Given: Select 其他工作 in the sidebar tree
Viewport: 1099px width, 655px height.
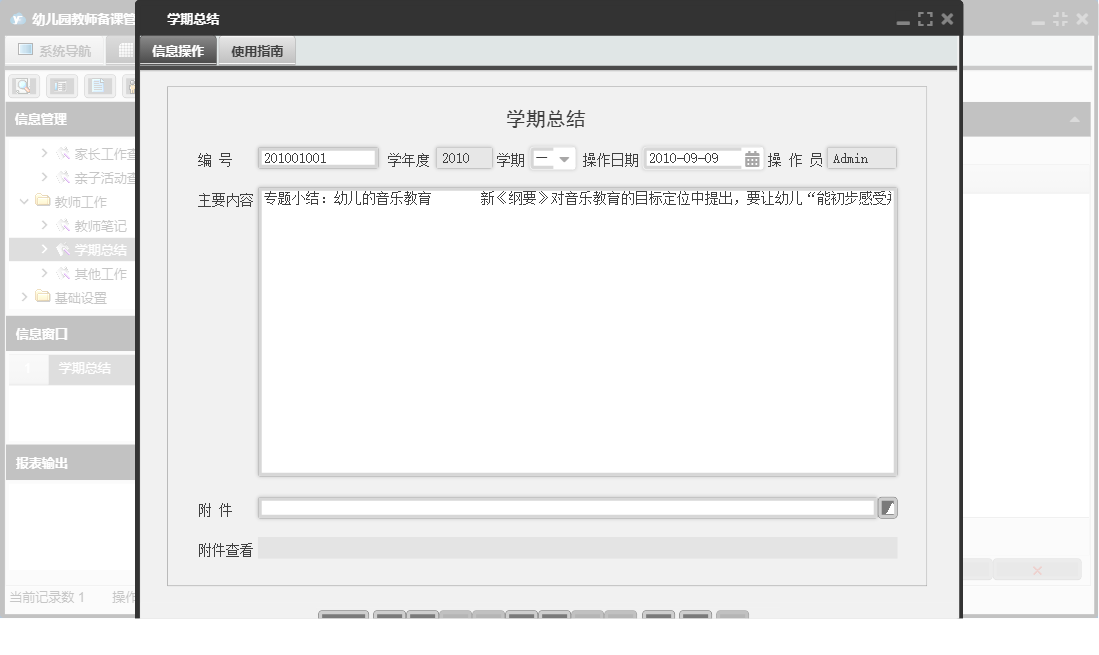Looking at the screenshot, I should pos(100,273).
